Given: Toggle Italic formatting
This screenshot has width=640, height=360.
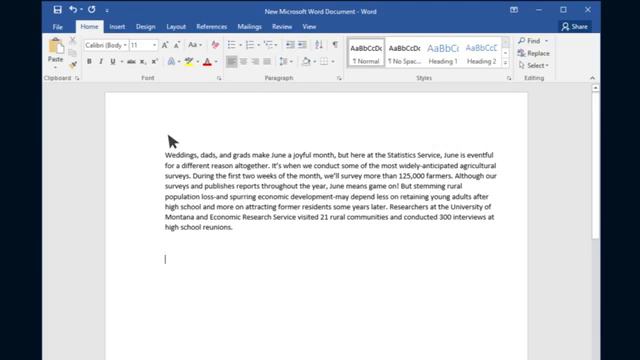Looking at the screenshot, I should point(101,62).
